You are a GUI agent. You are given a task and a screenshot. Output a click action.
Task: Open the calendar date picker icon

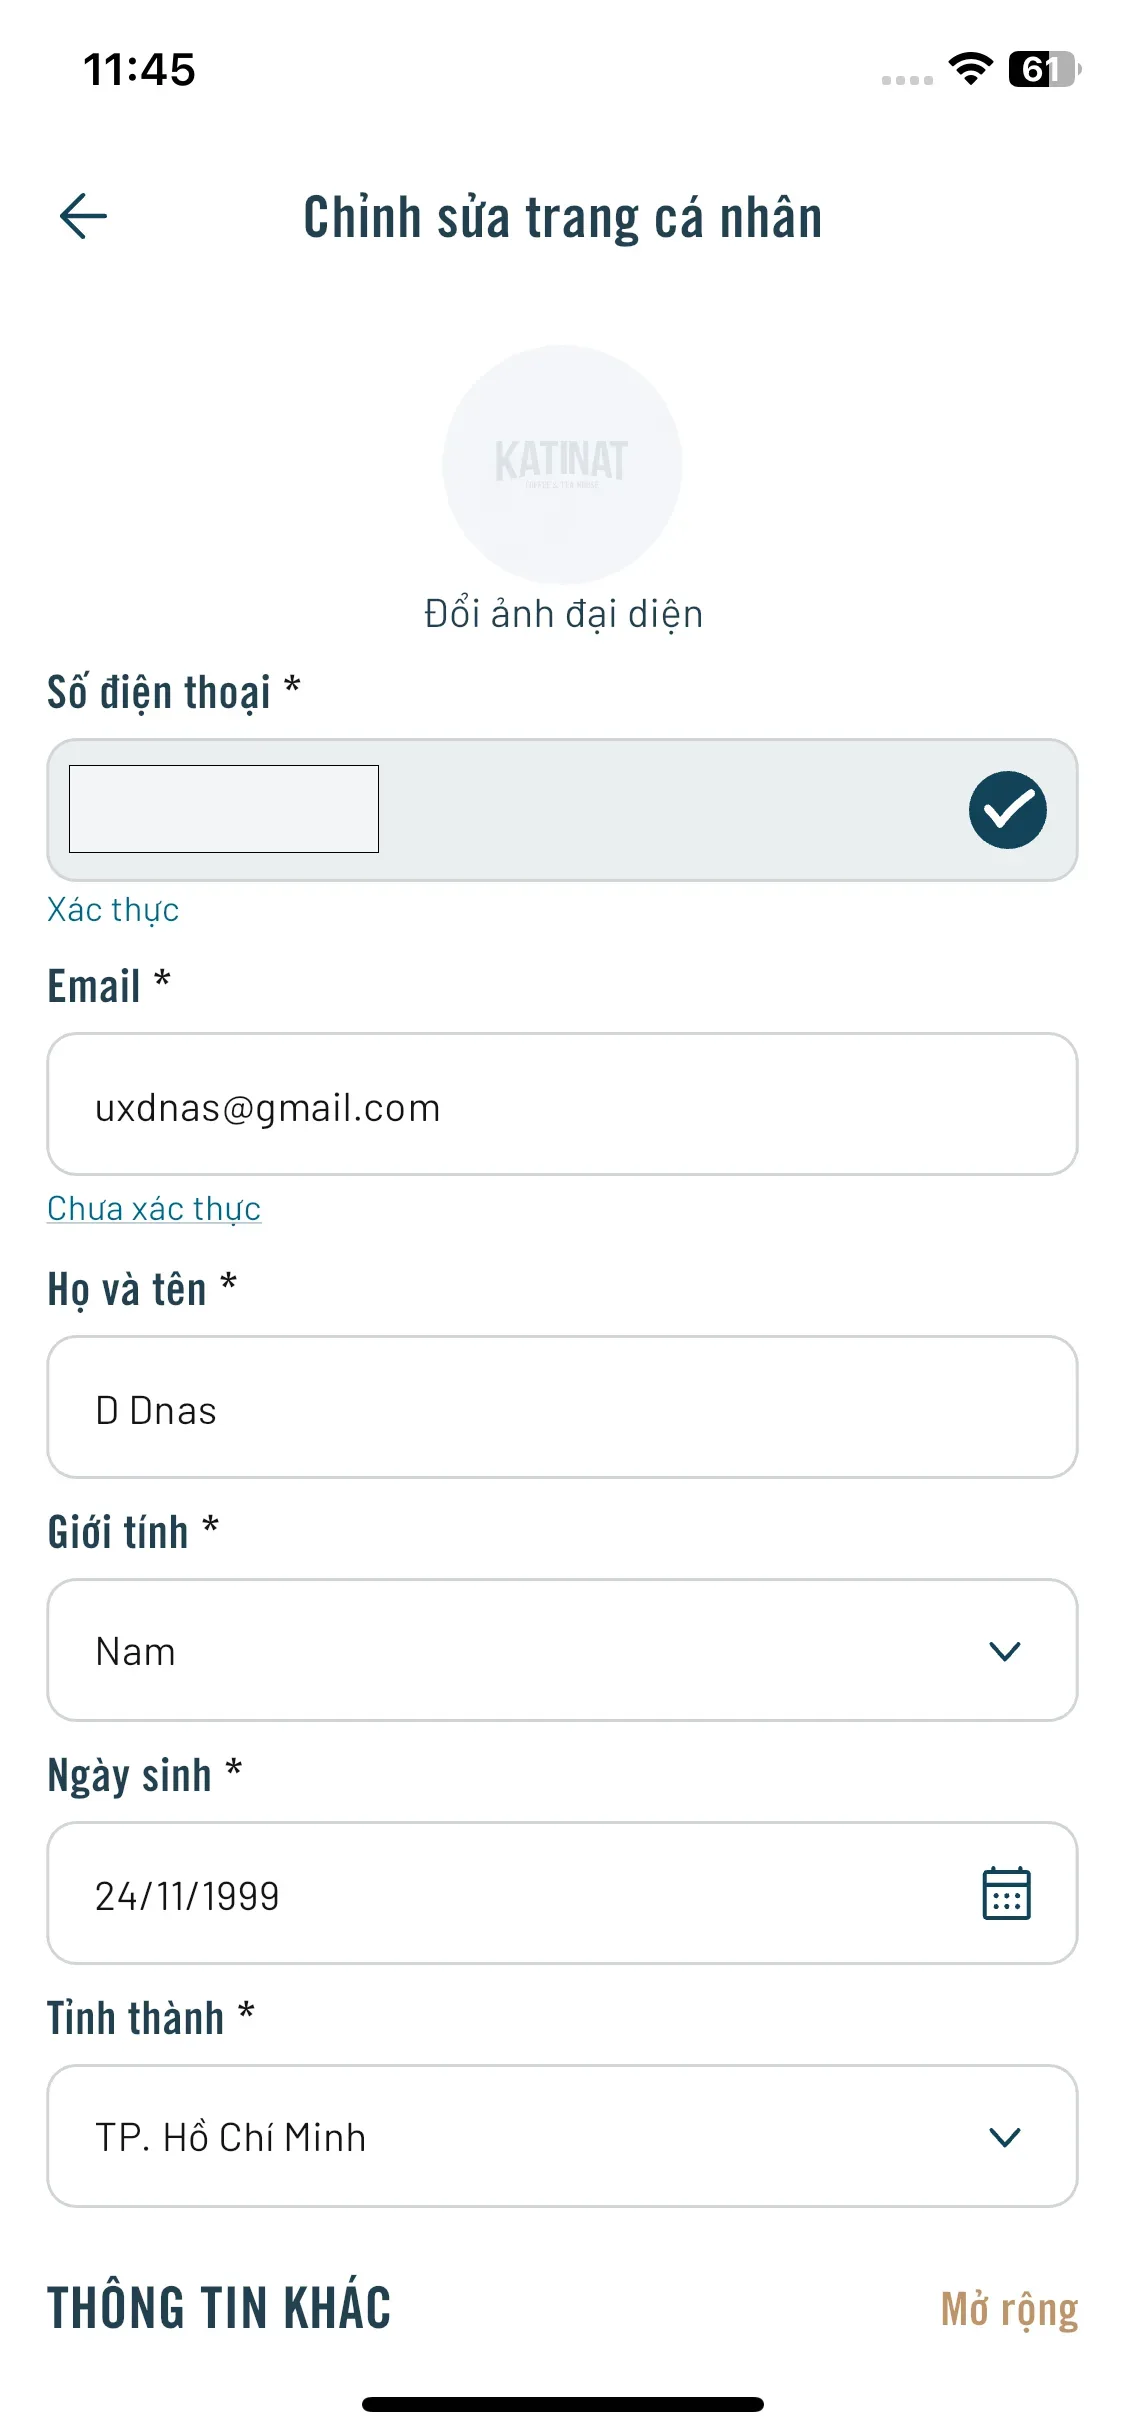tap(1006, 1894)
